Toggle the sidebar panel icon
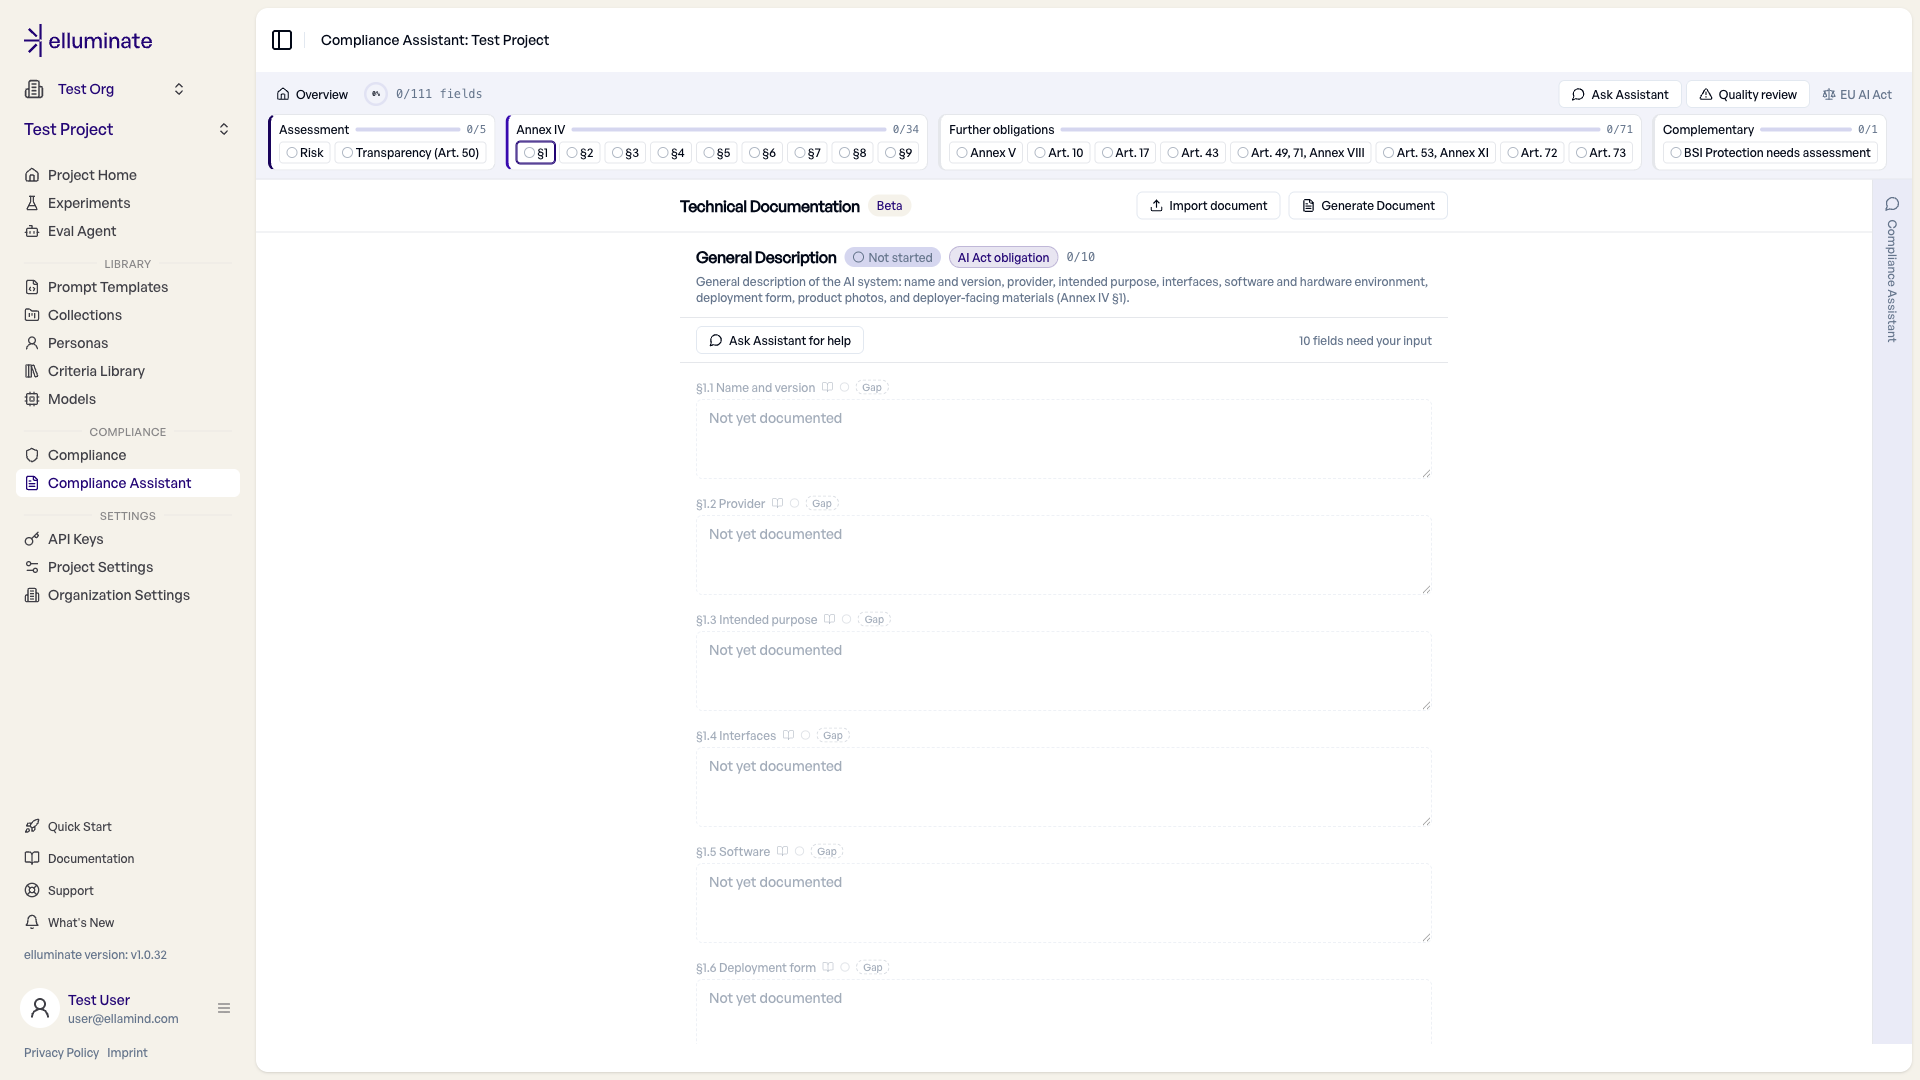This screenshot has height=1080, width=1920. 282,40
